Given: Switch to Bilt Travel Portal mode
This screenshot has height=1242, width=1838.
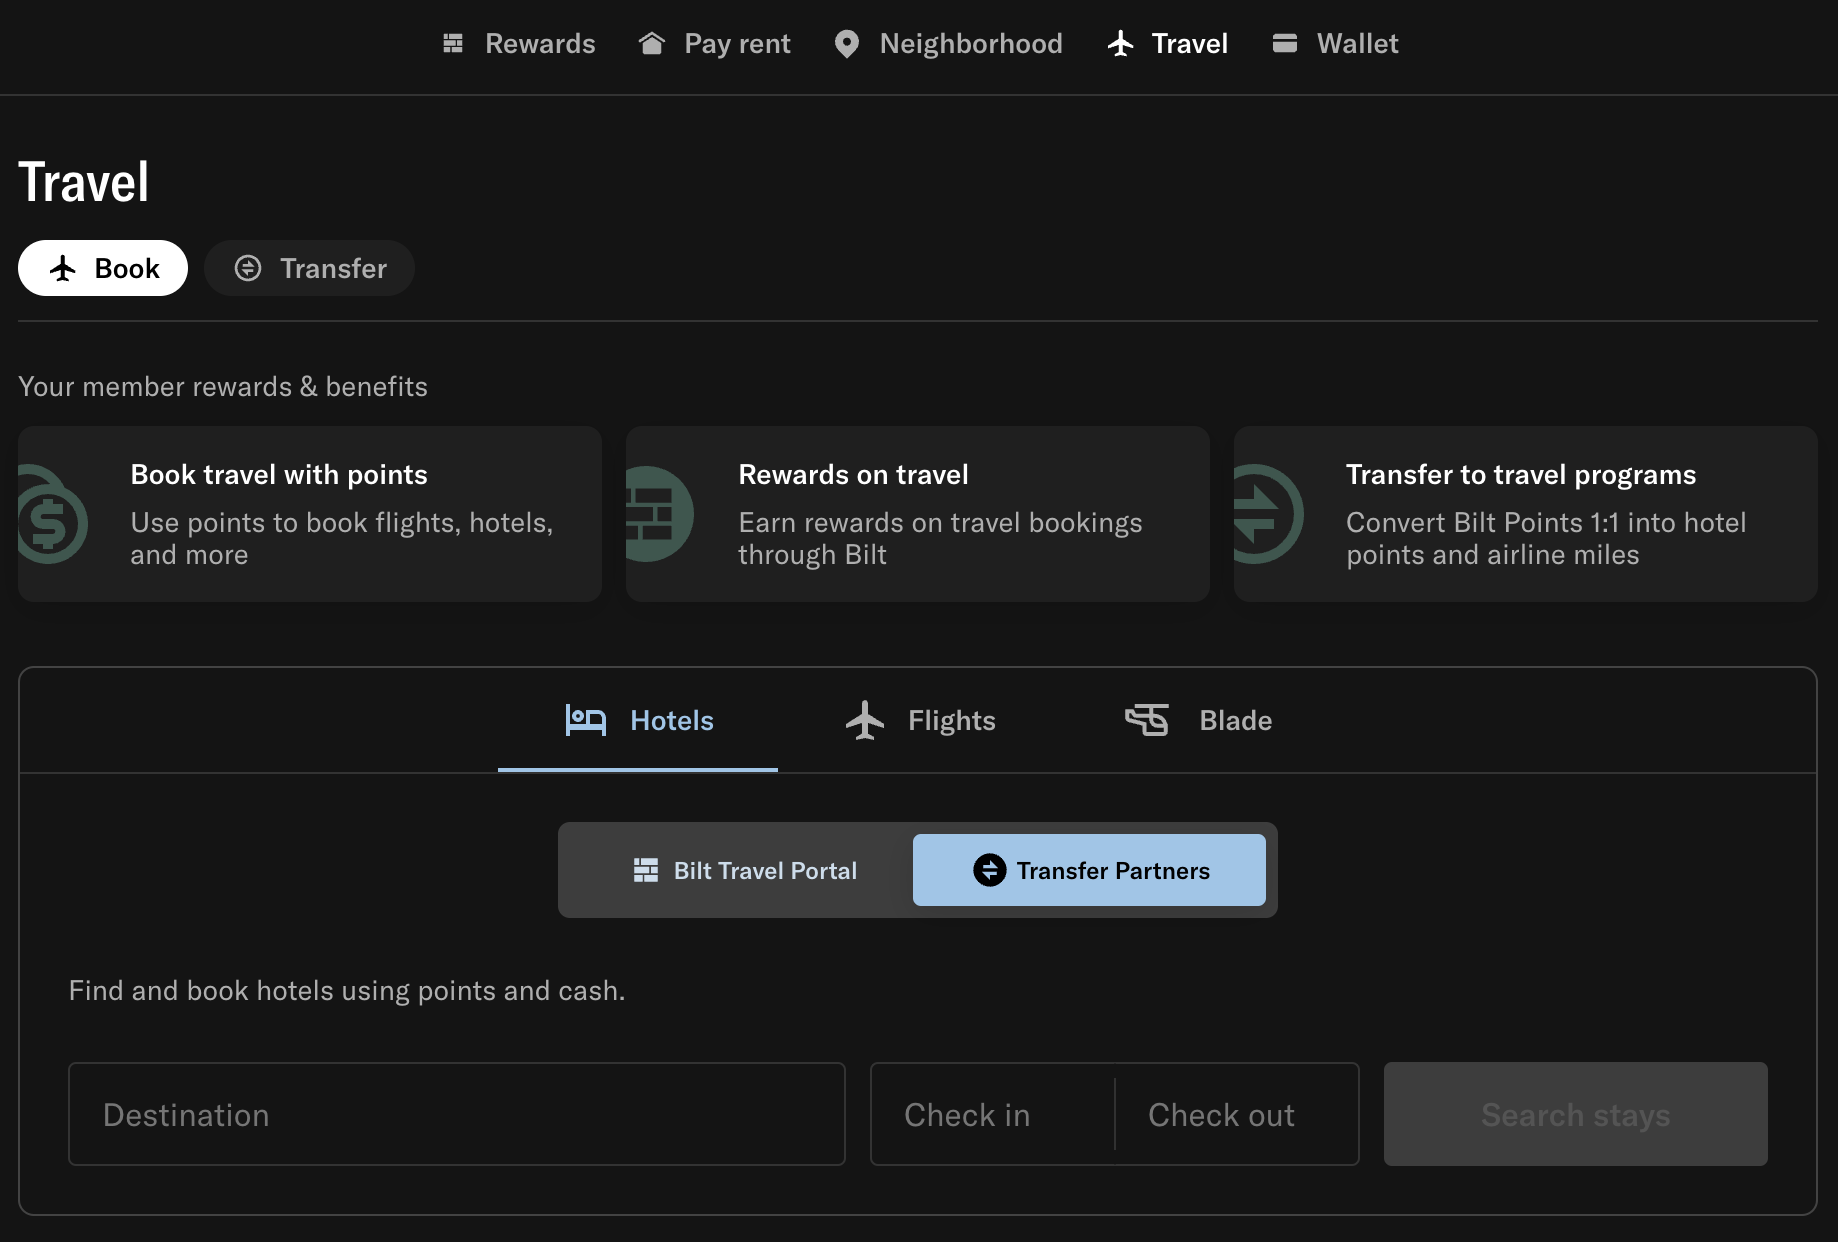Looking at the screenshot, I should click(x=744, y=870).
